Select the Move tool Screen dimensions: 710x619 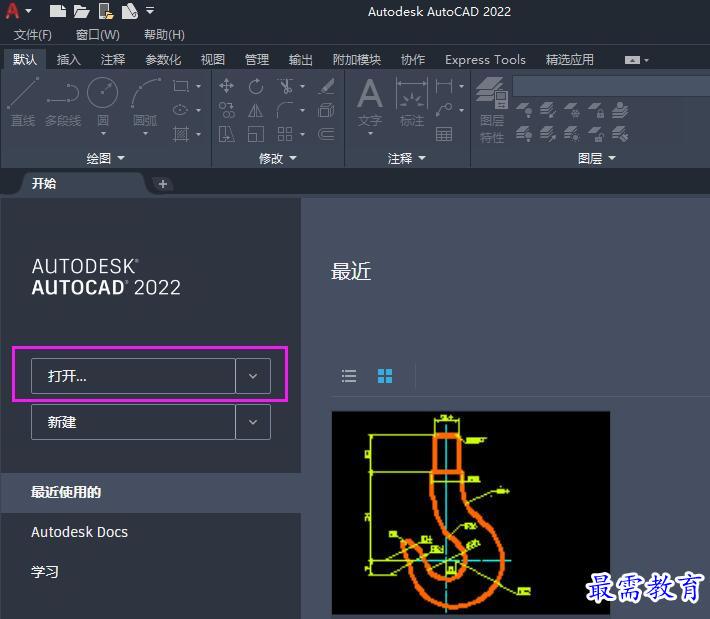[x=226, y=86]
